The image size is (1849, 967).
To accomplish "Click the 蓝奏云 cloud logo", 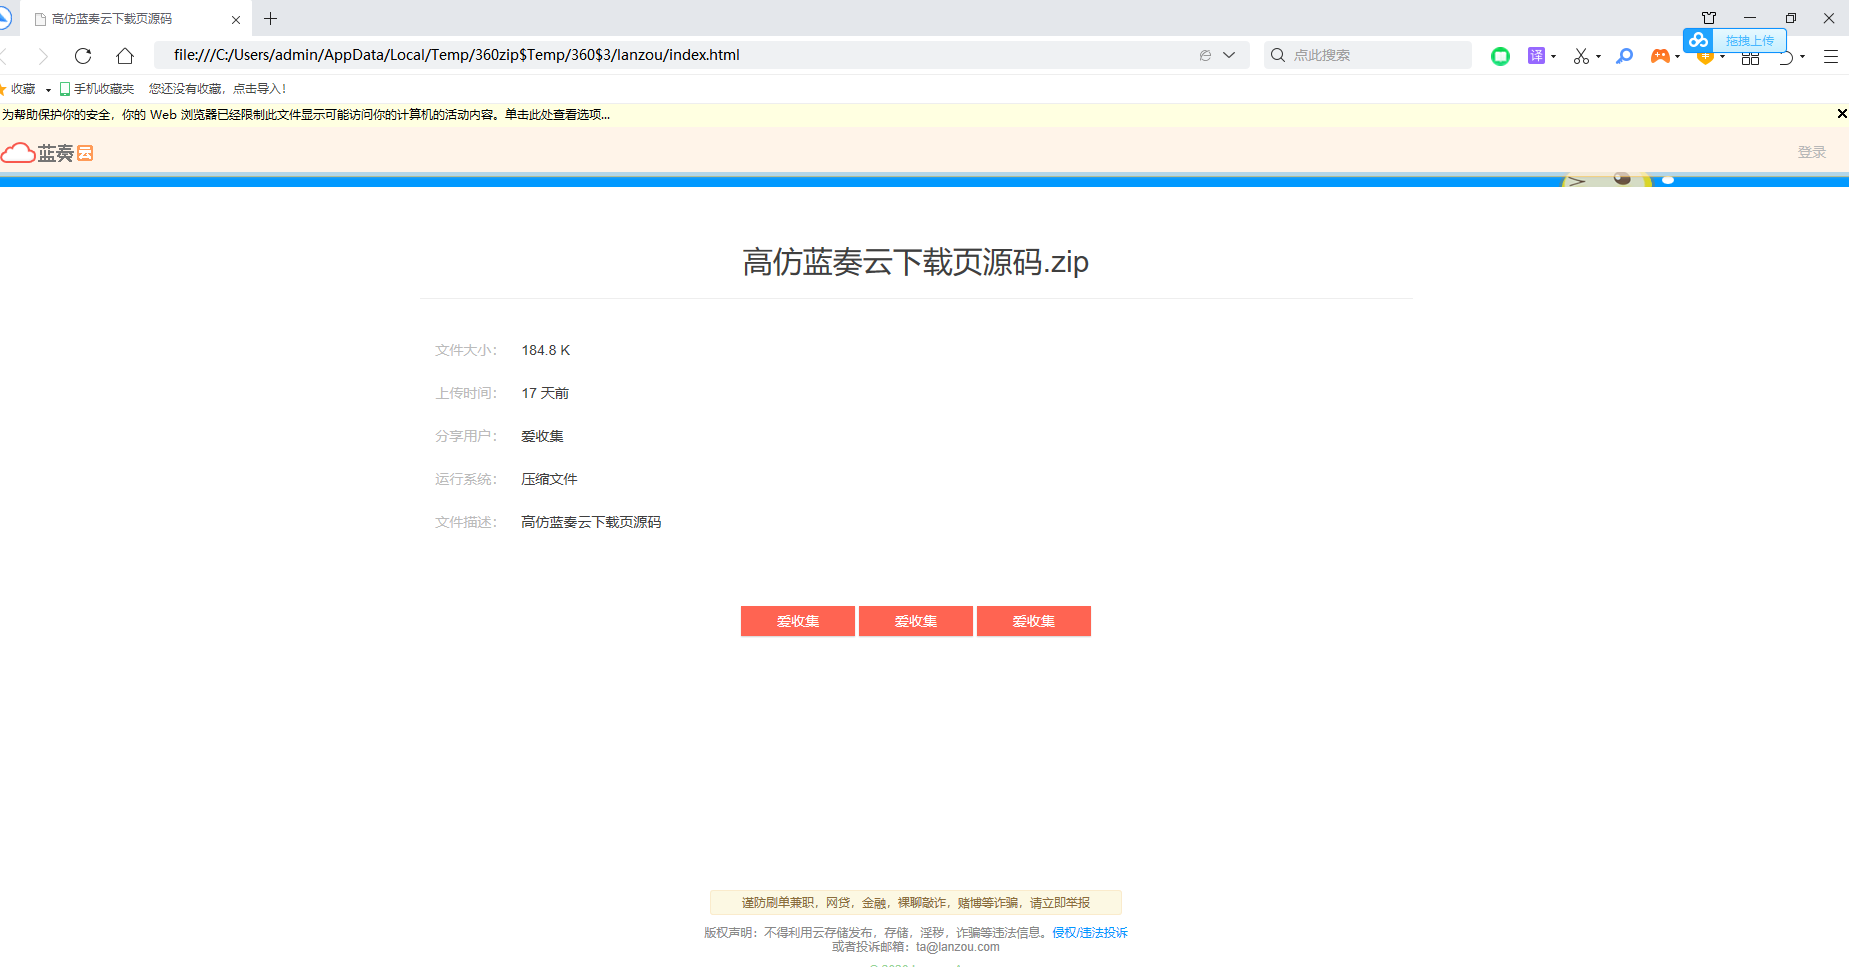I will tap(47, 153).
